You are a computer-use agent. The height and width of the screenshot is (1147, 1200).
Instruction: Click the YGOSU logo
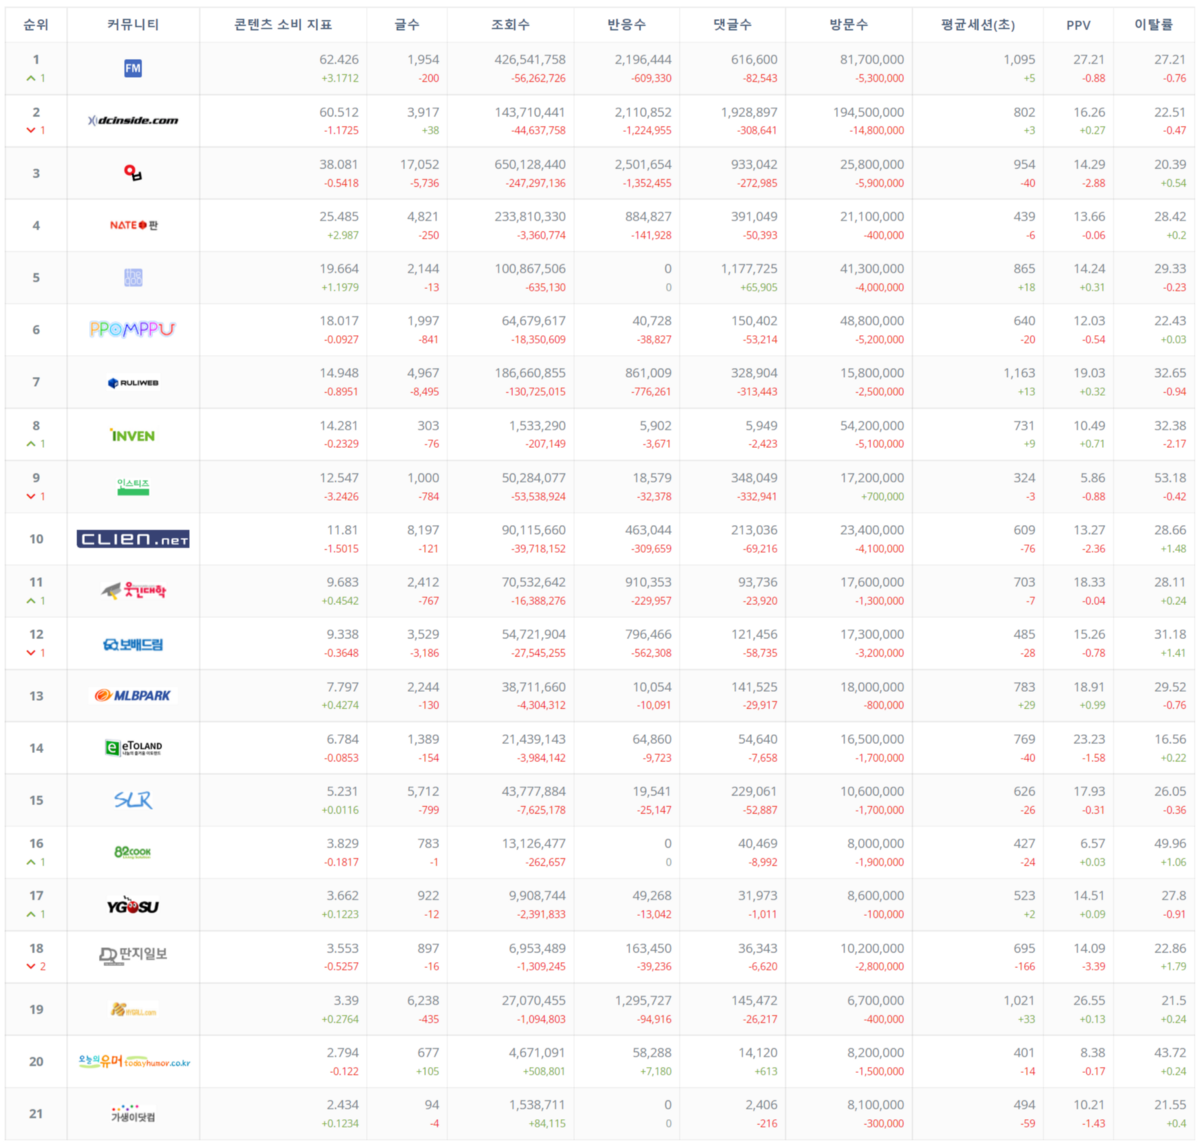click(x=133, y=906)
